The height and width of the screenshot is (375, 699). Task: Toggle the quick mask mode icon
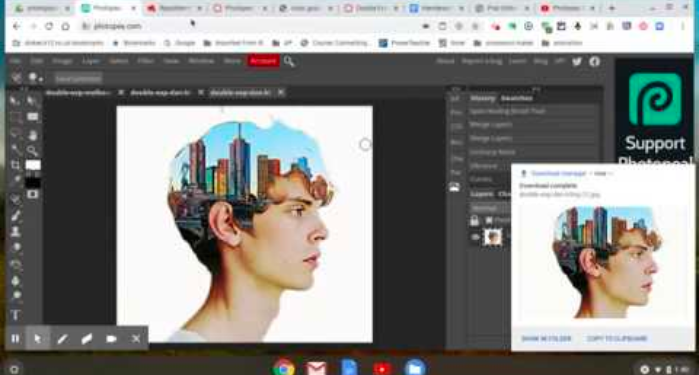(33, 194)
